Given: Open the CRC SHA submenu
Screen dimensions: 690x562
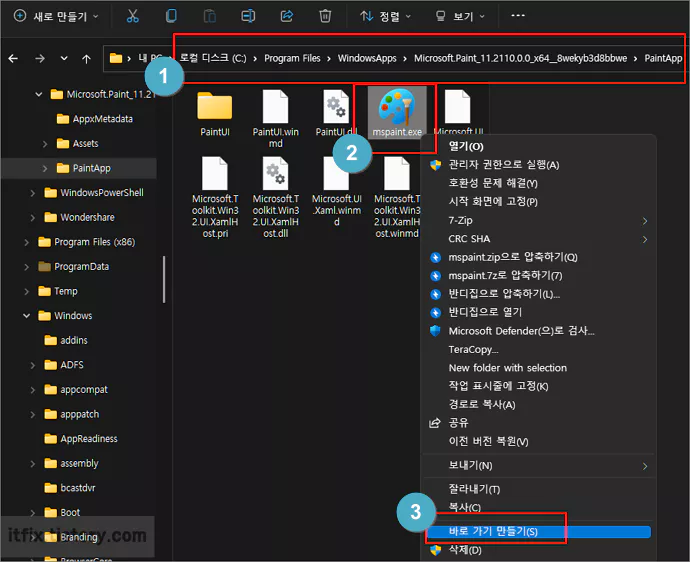Looking at the screenshot, I should 538,239.
